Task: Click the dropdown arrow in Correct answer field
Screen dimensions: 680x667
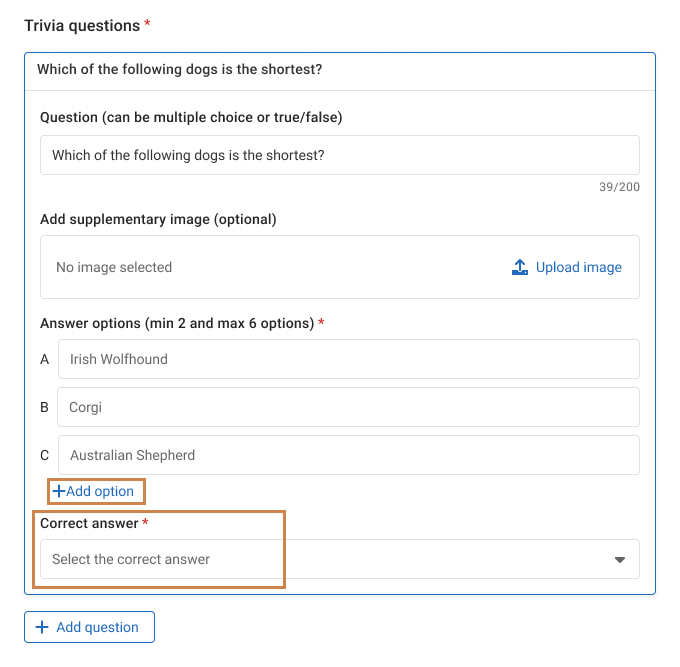Action: coord(619,560)
